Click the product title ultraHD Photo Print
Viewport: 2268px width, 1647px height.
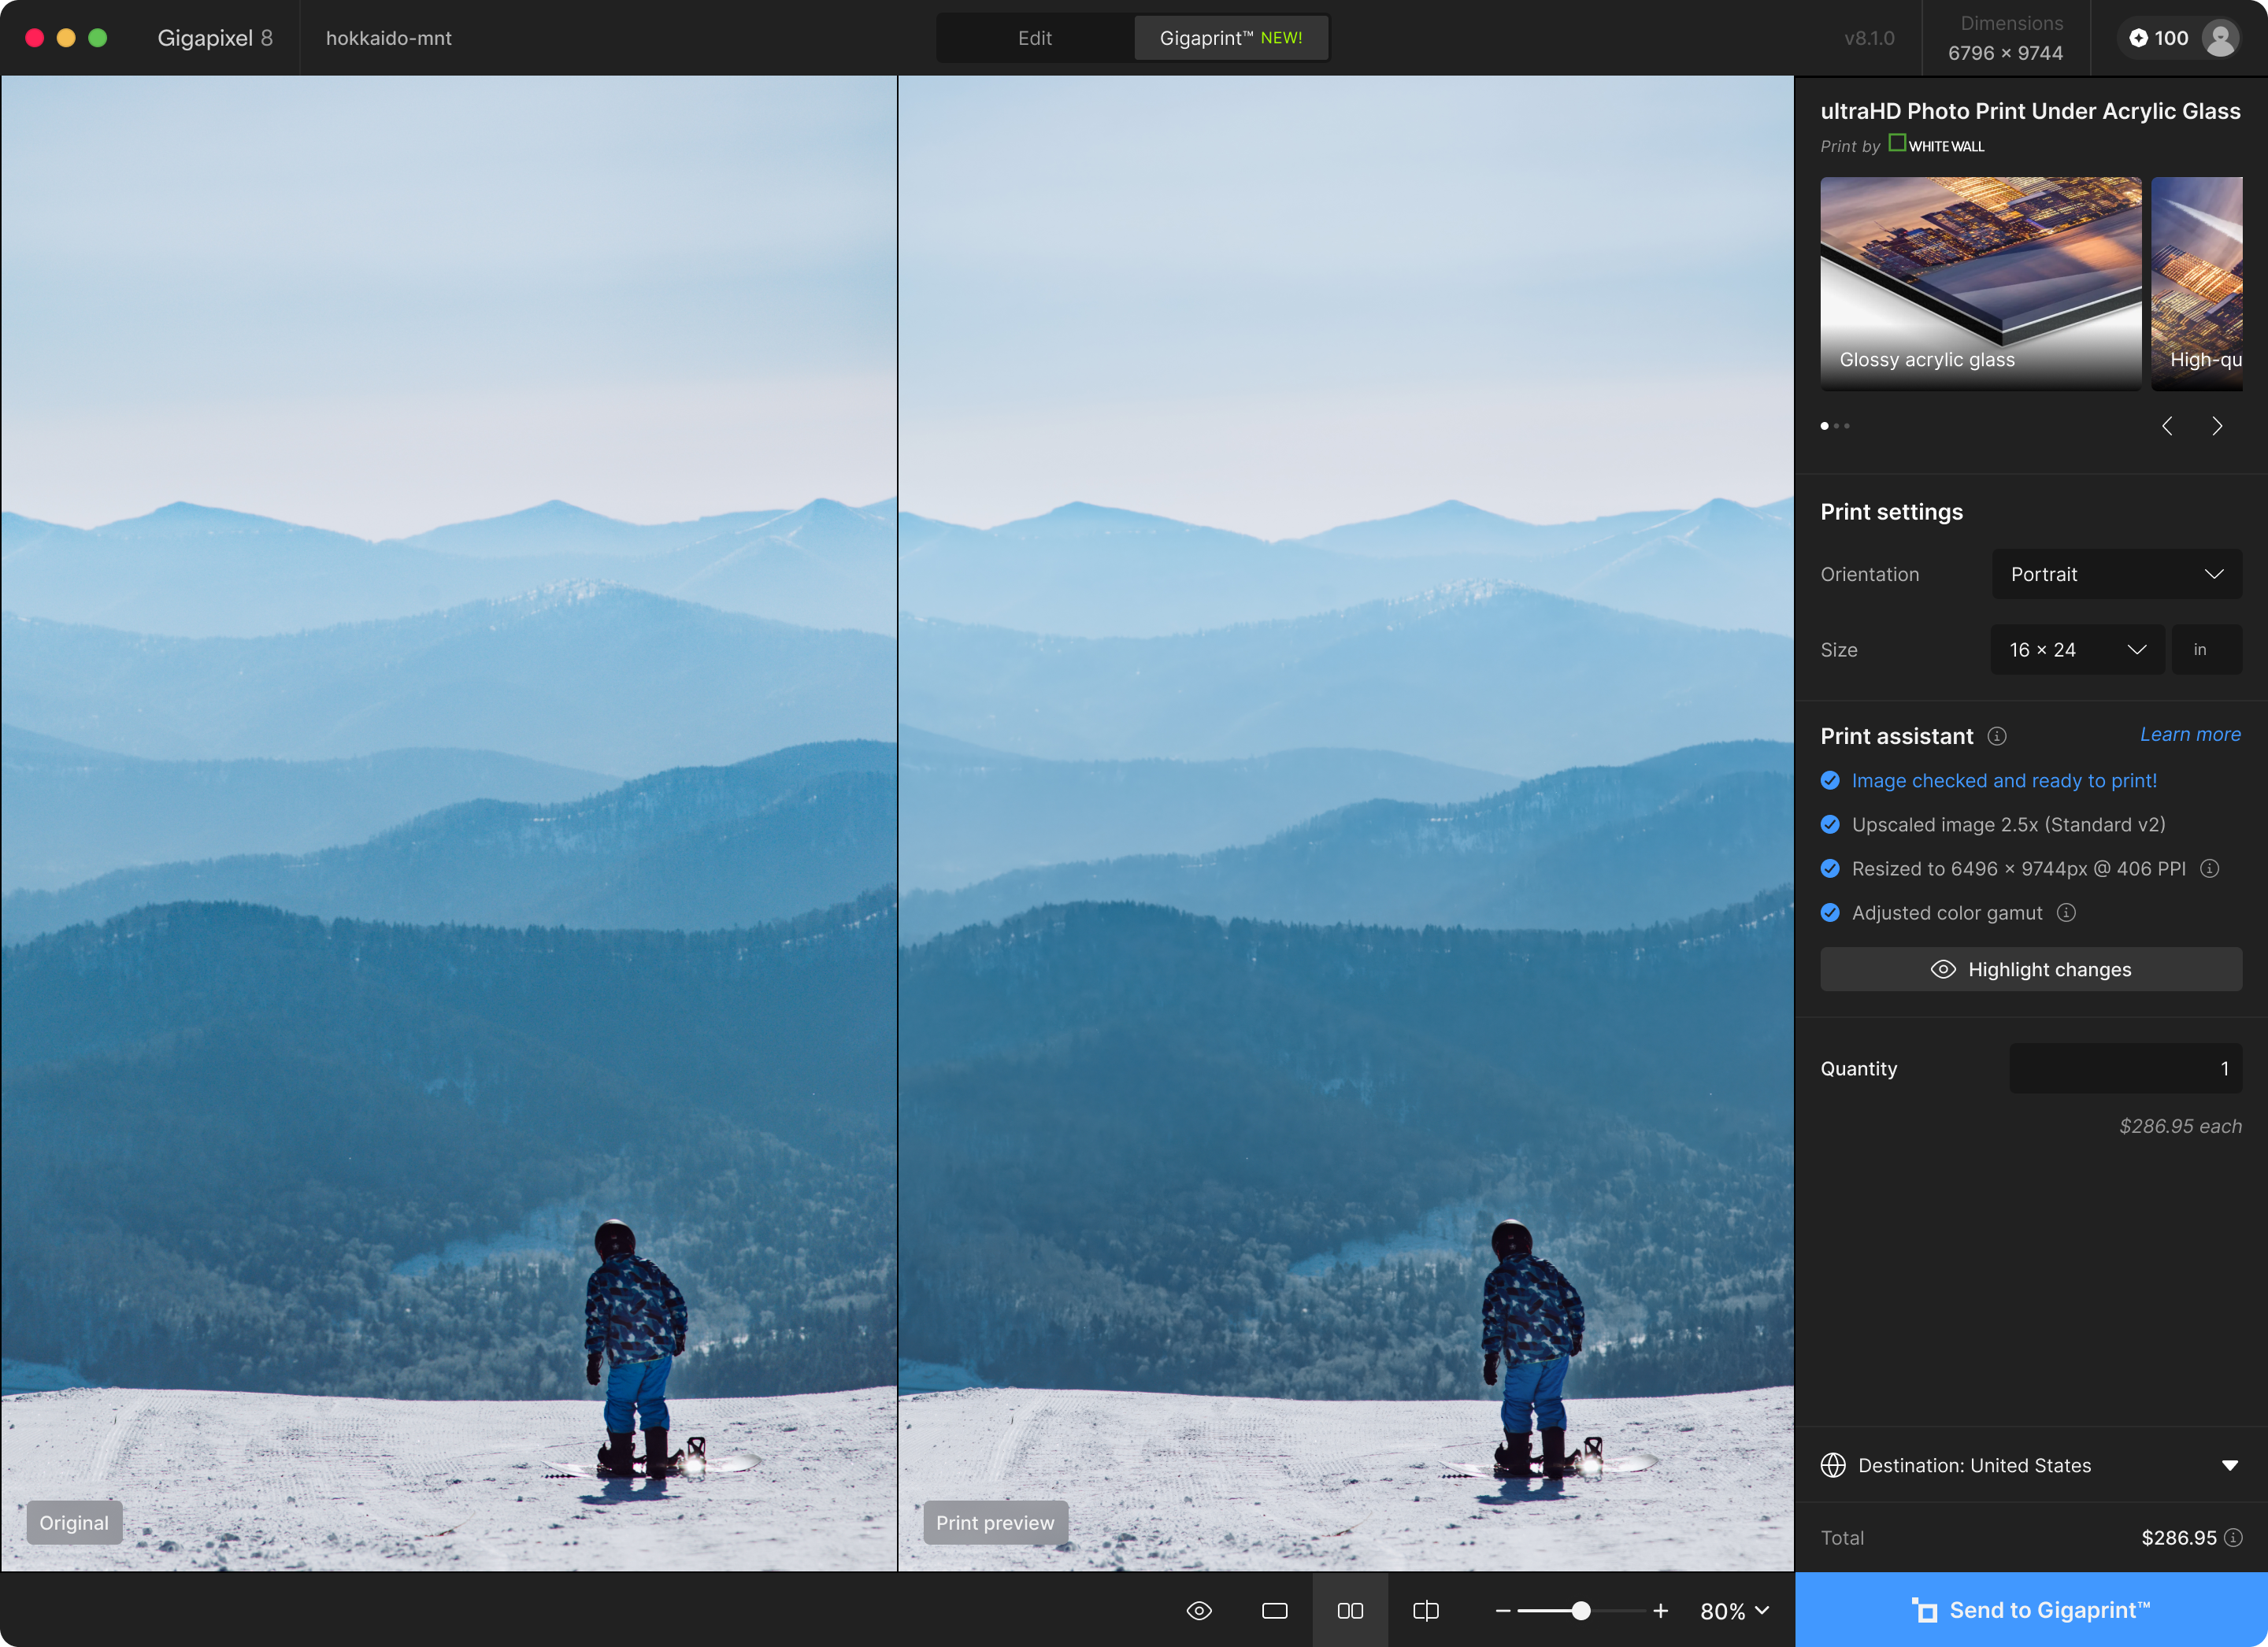click(x=2030, y=111)
